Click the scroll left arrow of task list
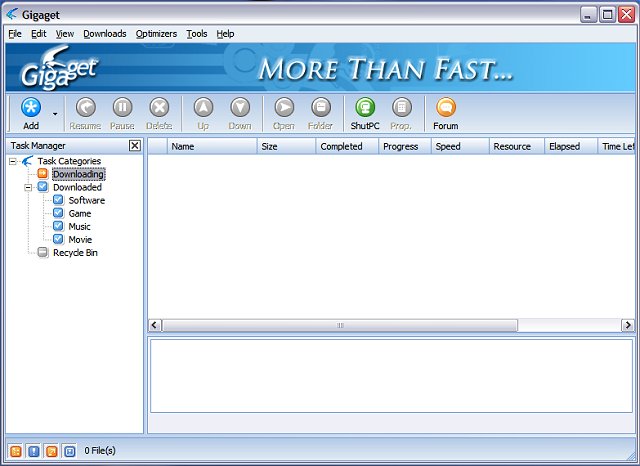The image size is (640, 466). tap(154, 325)
